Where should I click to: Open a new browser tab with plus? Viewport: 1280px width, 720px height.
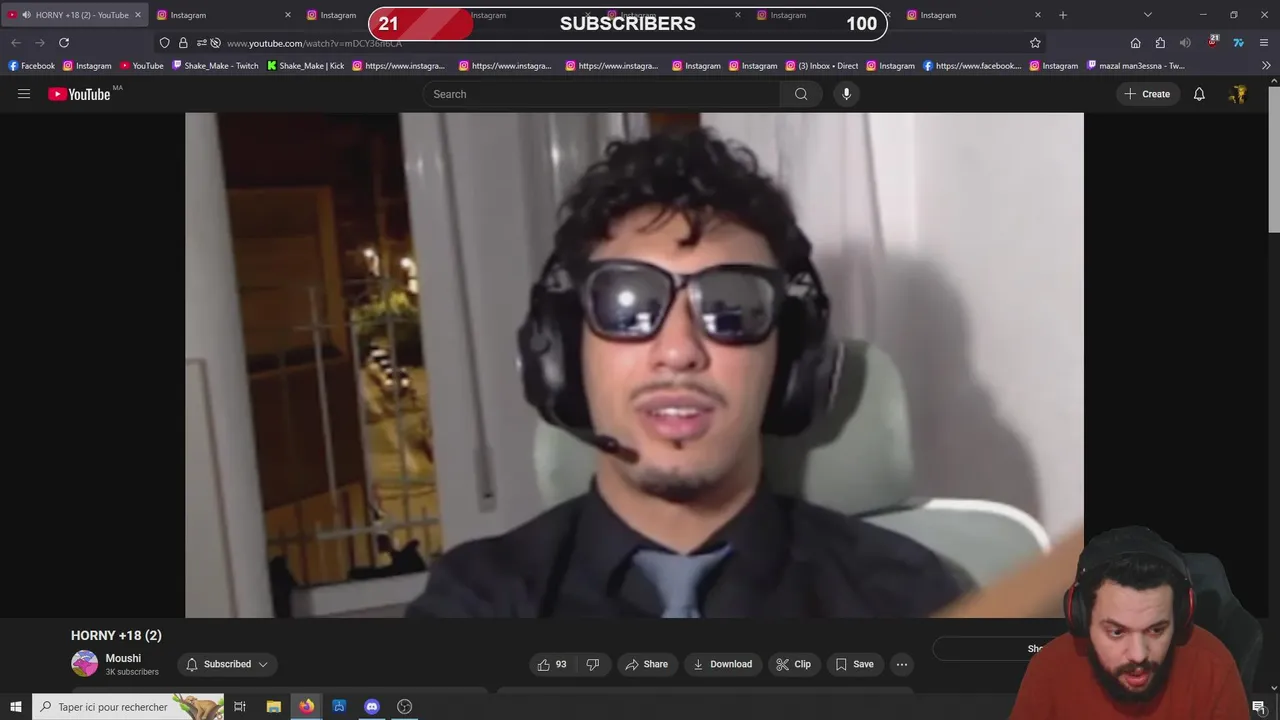pyautogui.click(x=1063, y=15)
